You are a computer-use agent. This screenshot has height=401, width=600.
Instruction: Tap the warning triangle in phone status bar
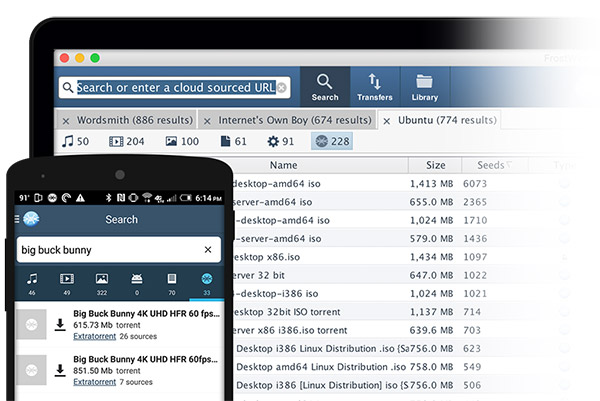(80, 198)
